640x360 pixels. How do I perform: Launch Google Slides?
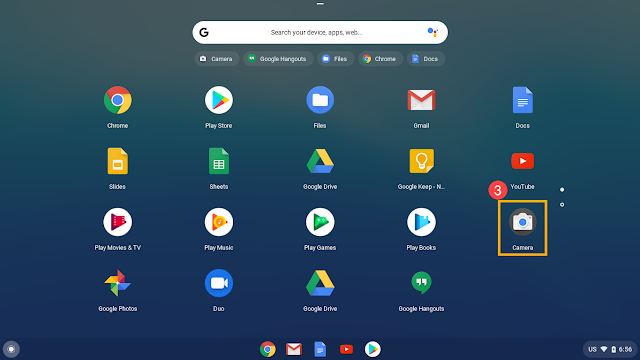click(x=118, y=161)
